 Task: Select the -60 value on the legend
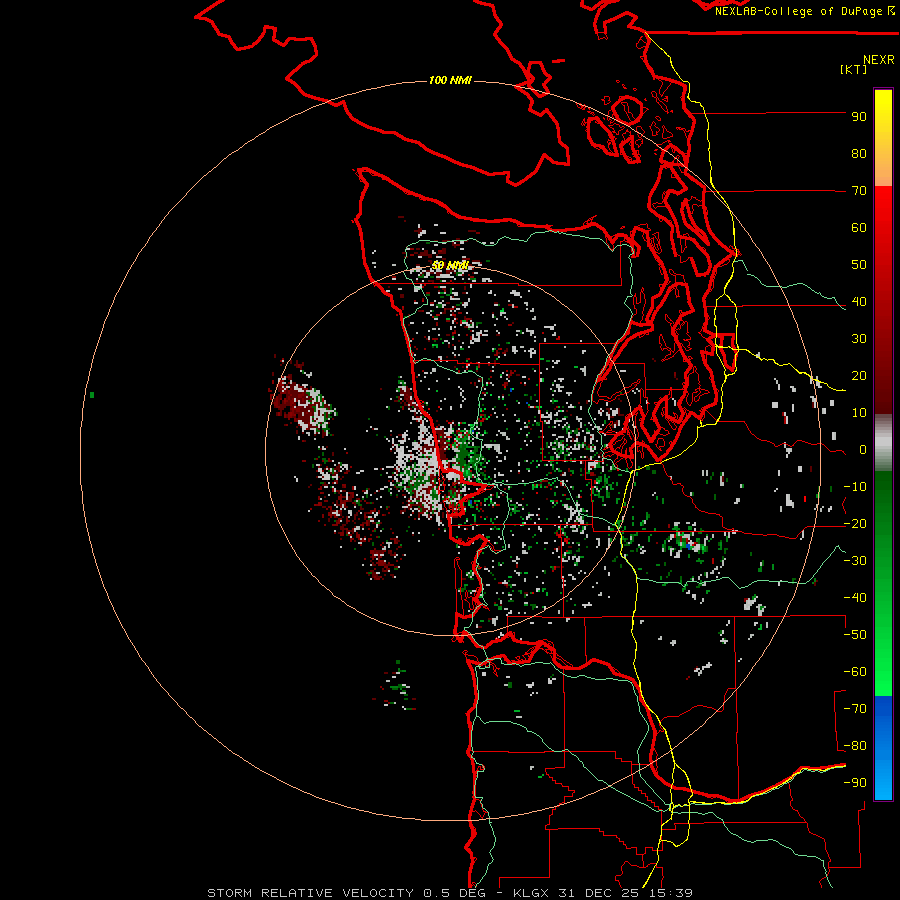(855, 672)
